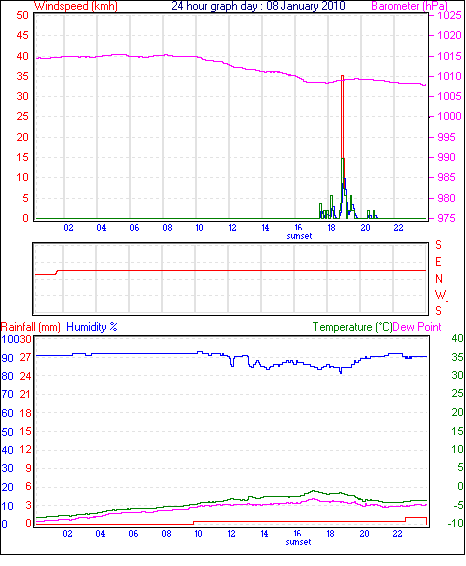The width and height of the screenshot is (466, 566).
Task: Click the 24 hour graph day title
Action: [x=258, y=6]
